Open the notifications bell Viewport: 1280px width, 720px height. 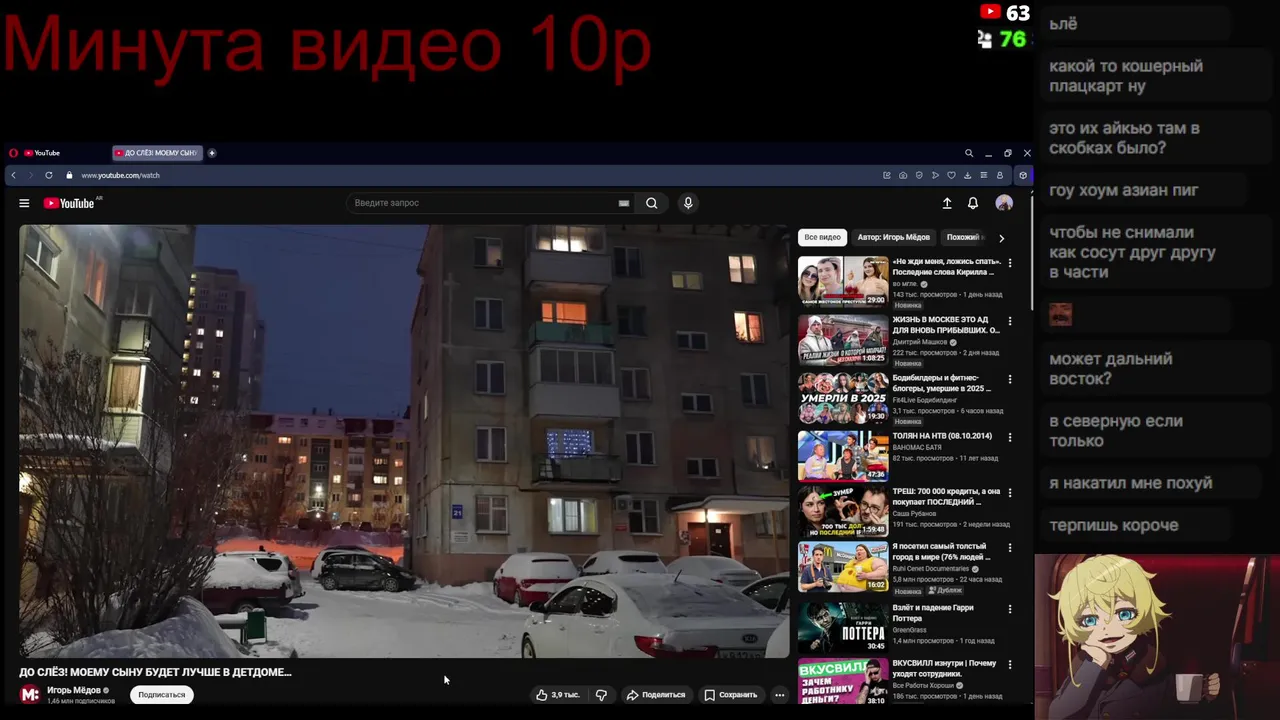(x=973, y=203)
